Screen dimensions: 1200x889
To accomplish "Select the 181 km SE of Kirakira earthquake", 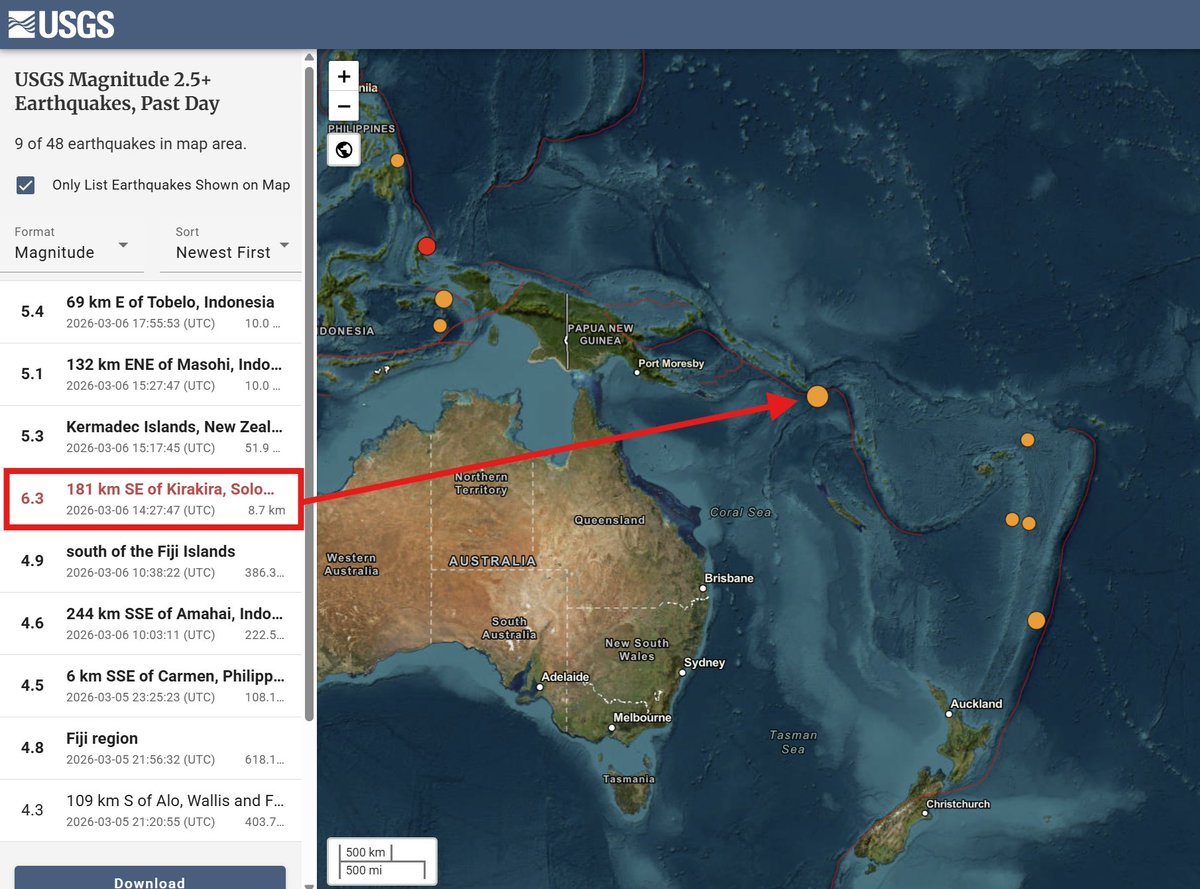I will coord(153,498).
